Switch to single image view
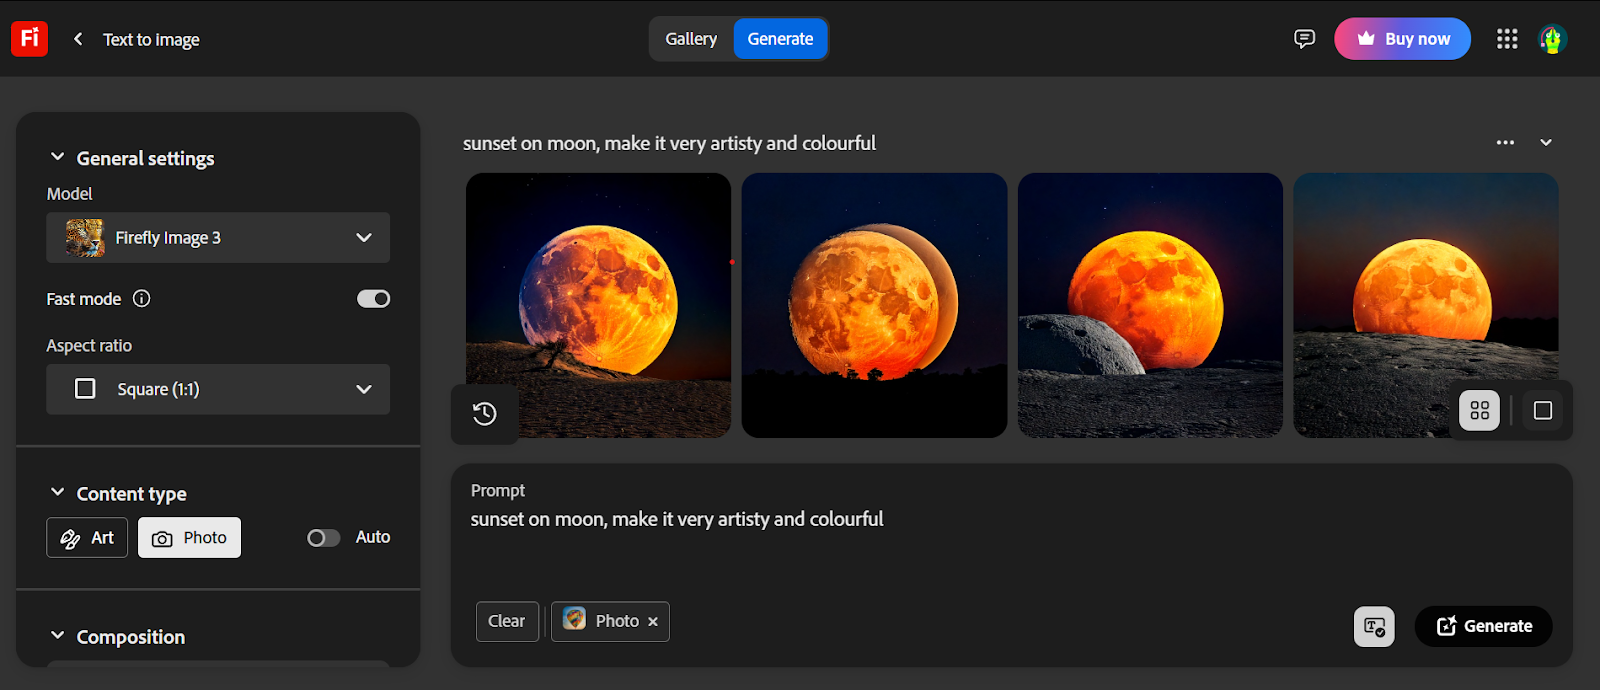The height and width of the screenshot is (690, 1600). click(1543, 410)
